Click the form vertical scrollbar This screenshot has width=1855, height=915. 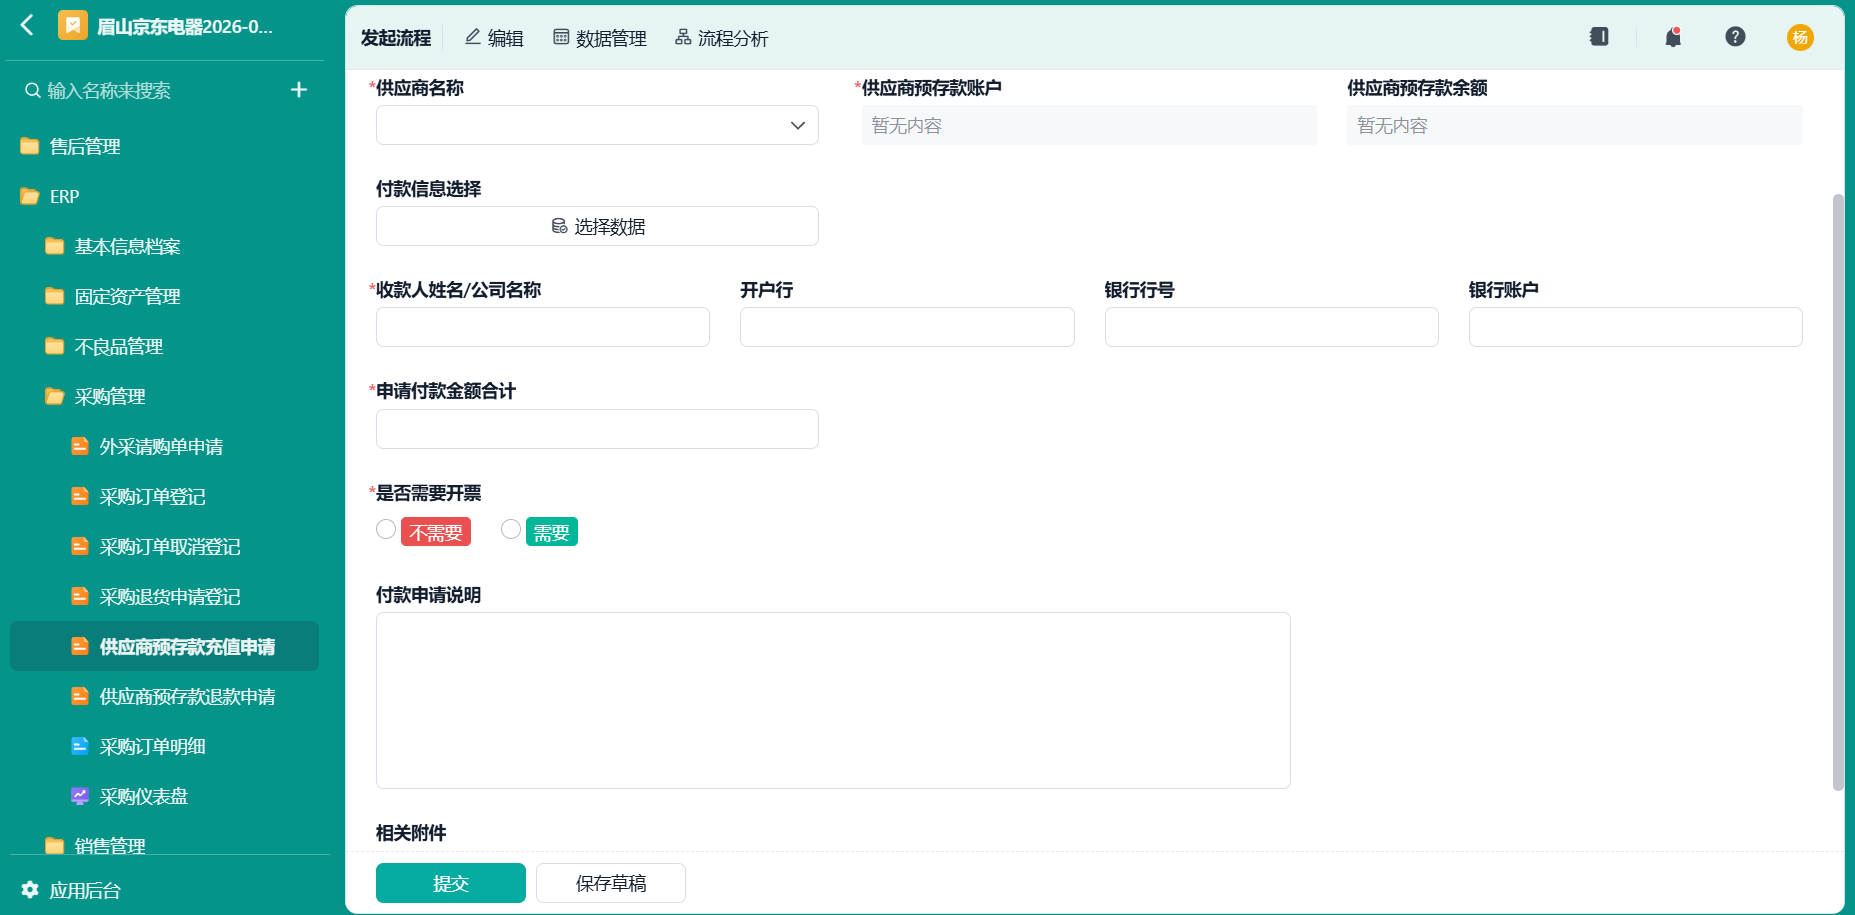click(x=1838, y=492)
